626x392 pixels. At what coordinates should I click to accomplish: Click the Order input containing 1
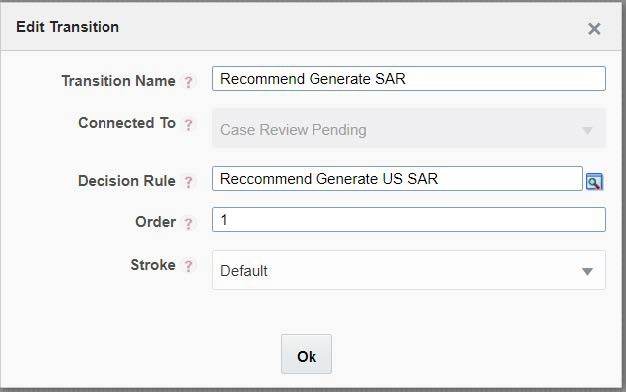pos(409,220)
